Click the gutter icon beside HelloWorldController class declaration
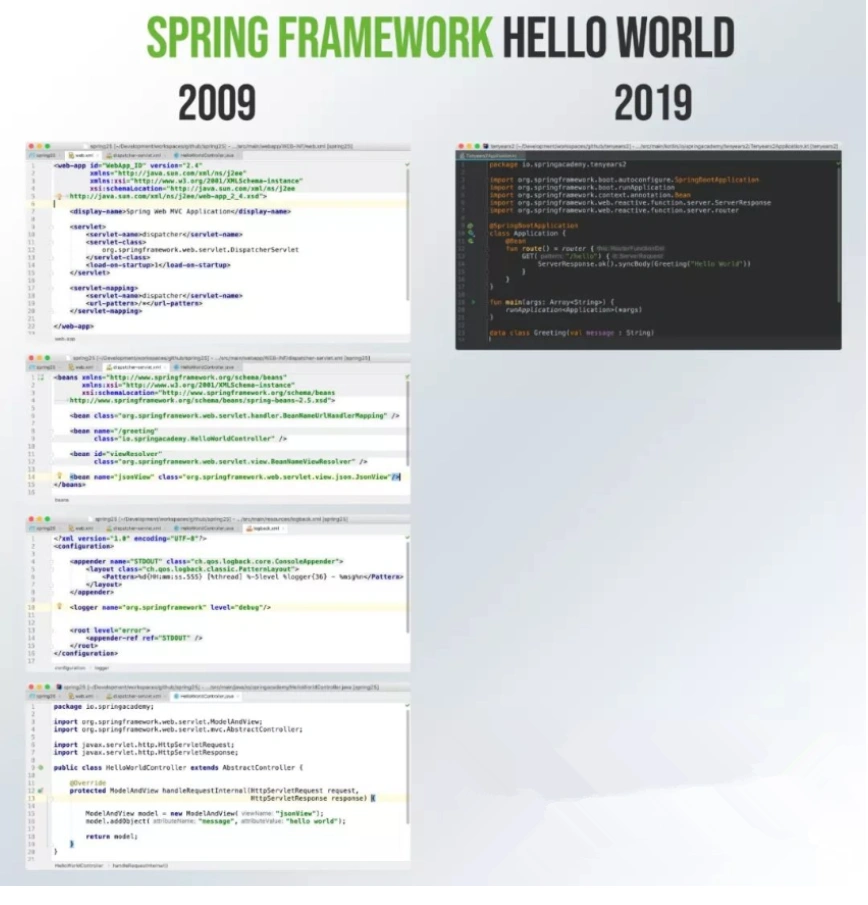Screen dimensions: 868x905 (x=40, y=767)
